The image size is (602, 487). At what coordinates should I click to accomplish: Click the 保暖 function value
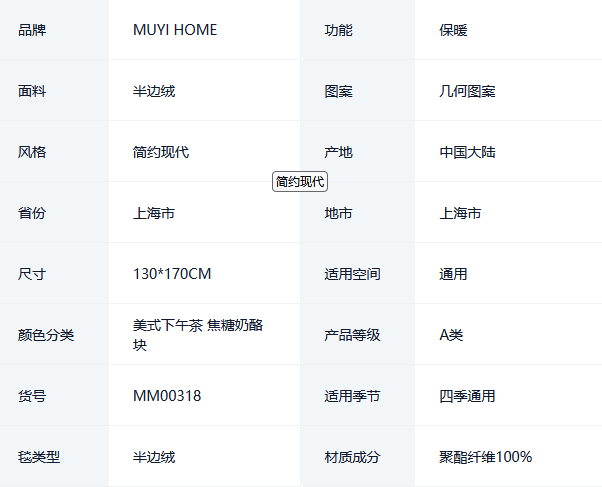click(x=453, y=30)
